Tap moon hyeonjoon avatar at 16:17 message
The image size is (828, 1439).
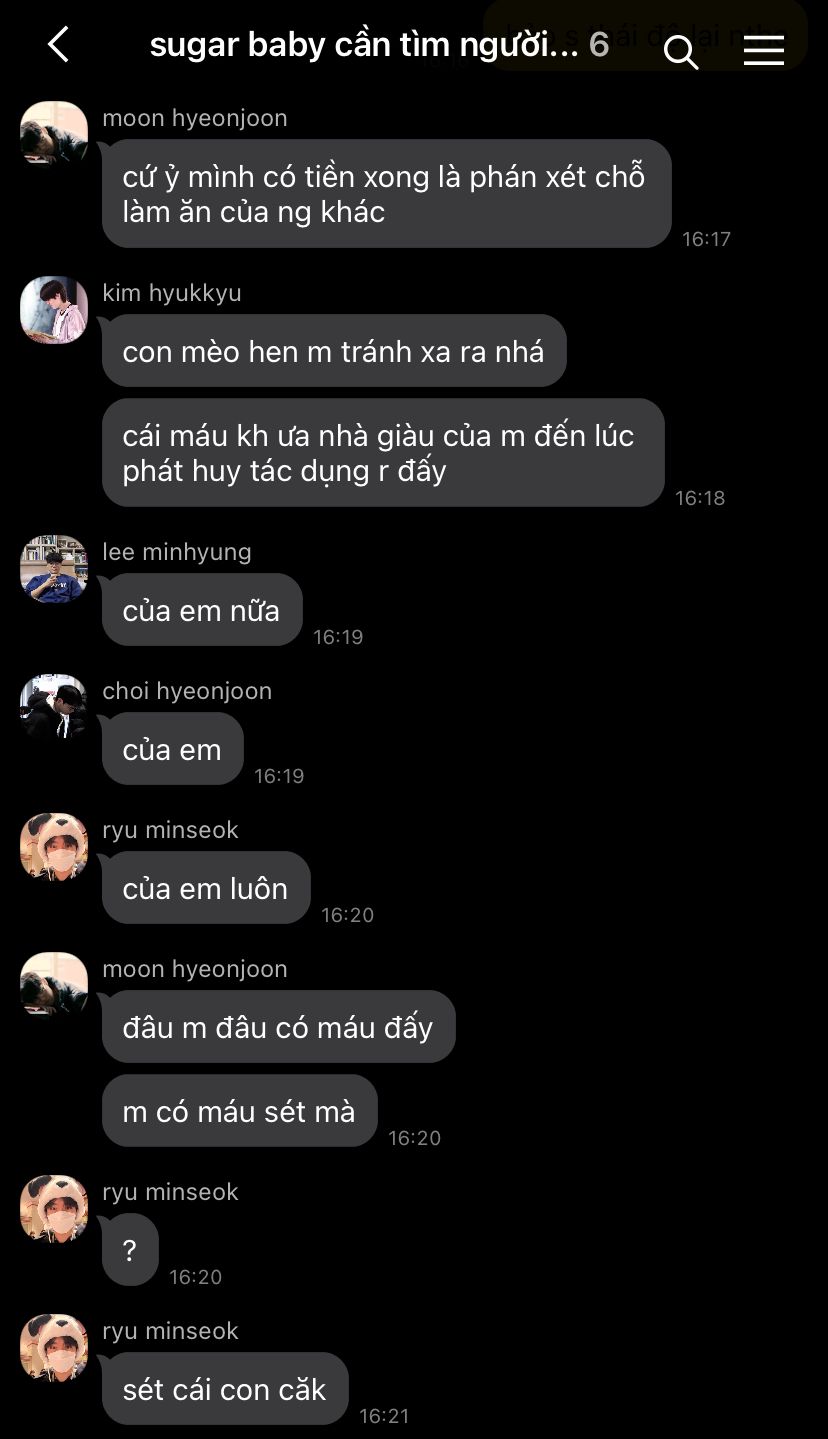54,135
